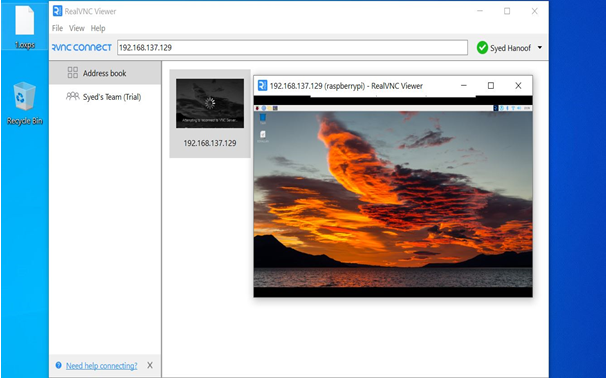The height and width of the screenshot is (382, 613).
Task: Click the Bluetooth icon in the remote taskbar
Action: [x=507, y=108]
